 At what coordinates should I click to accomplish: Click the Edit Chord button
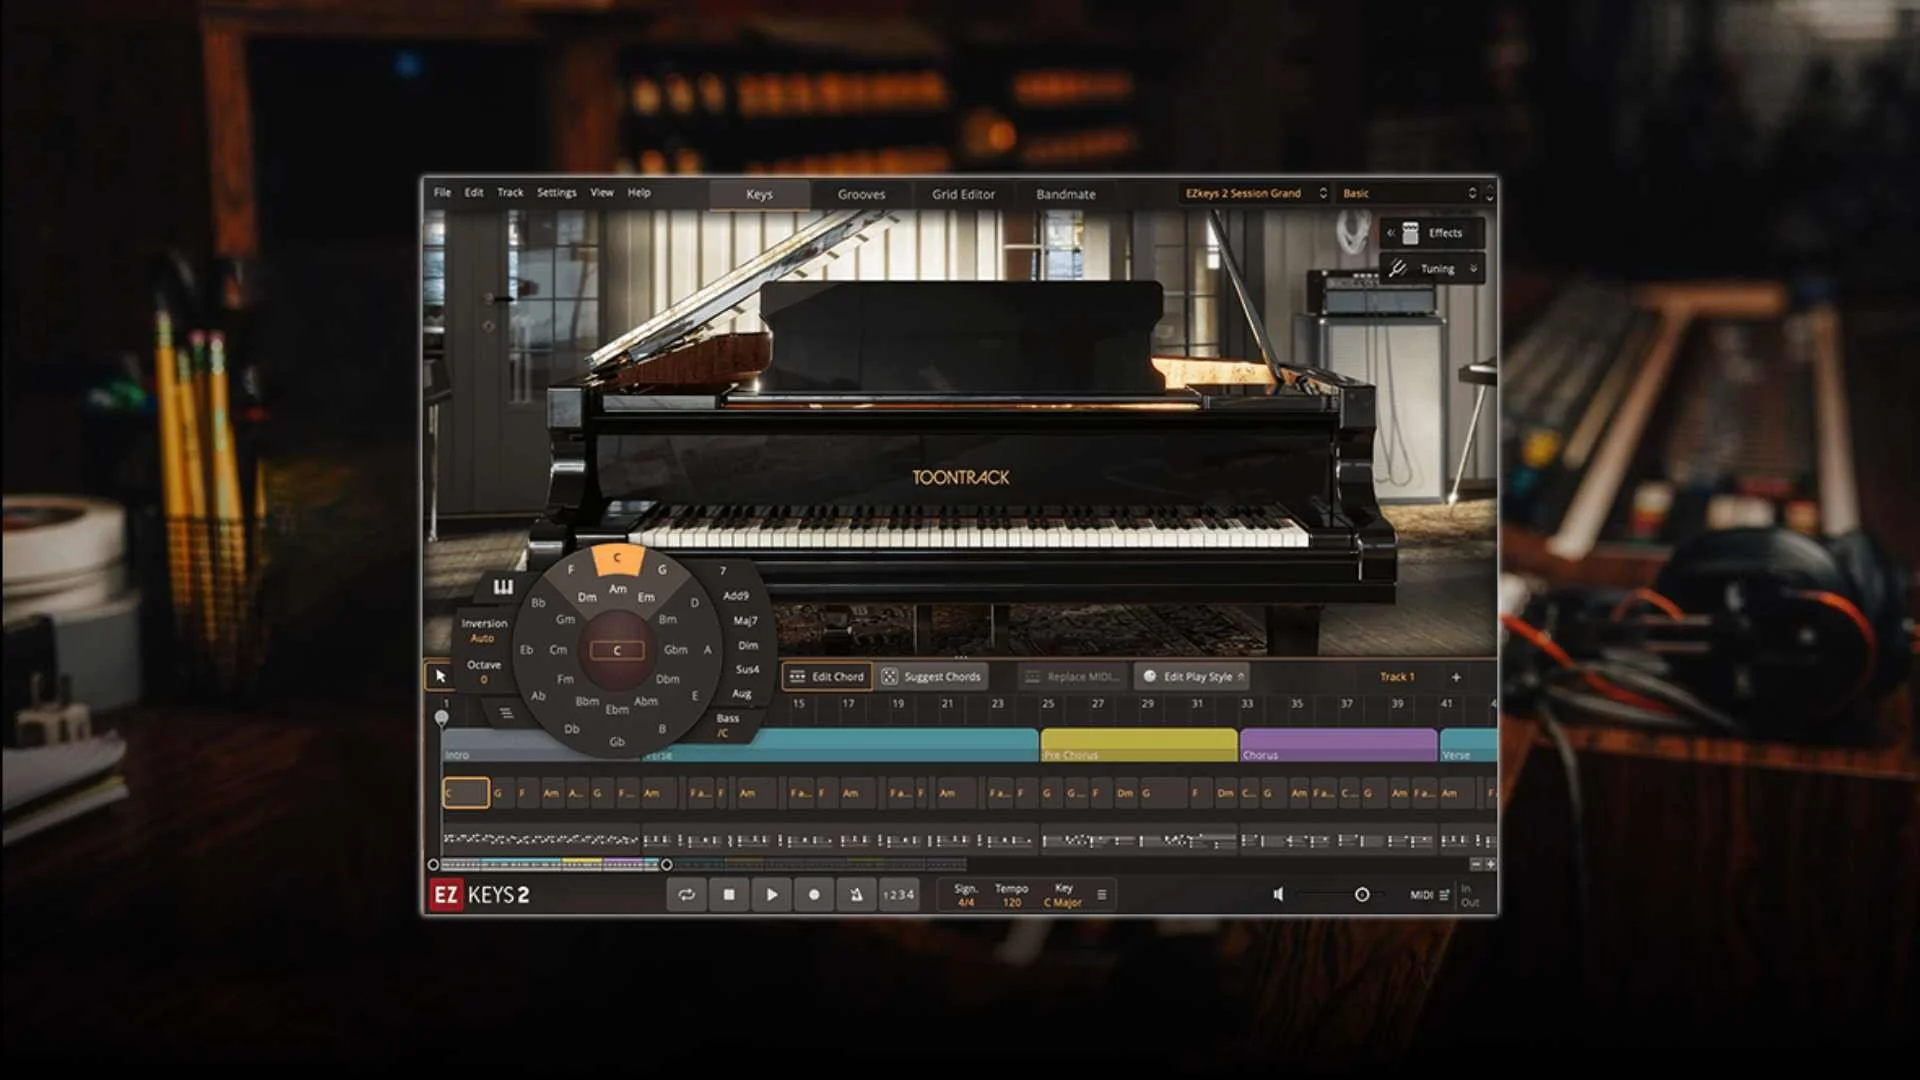(828, 677)
